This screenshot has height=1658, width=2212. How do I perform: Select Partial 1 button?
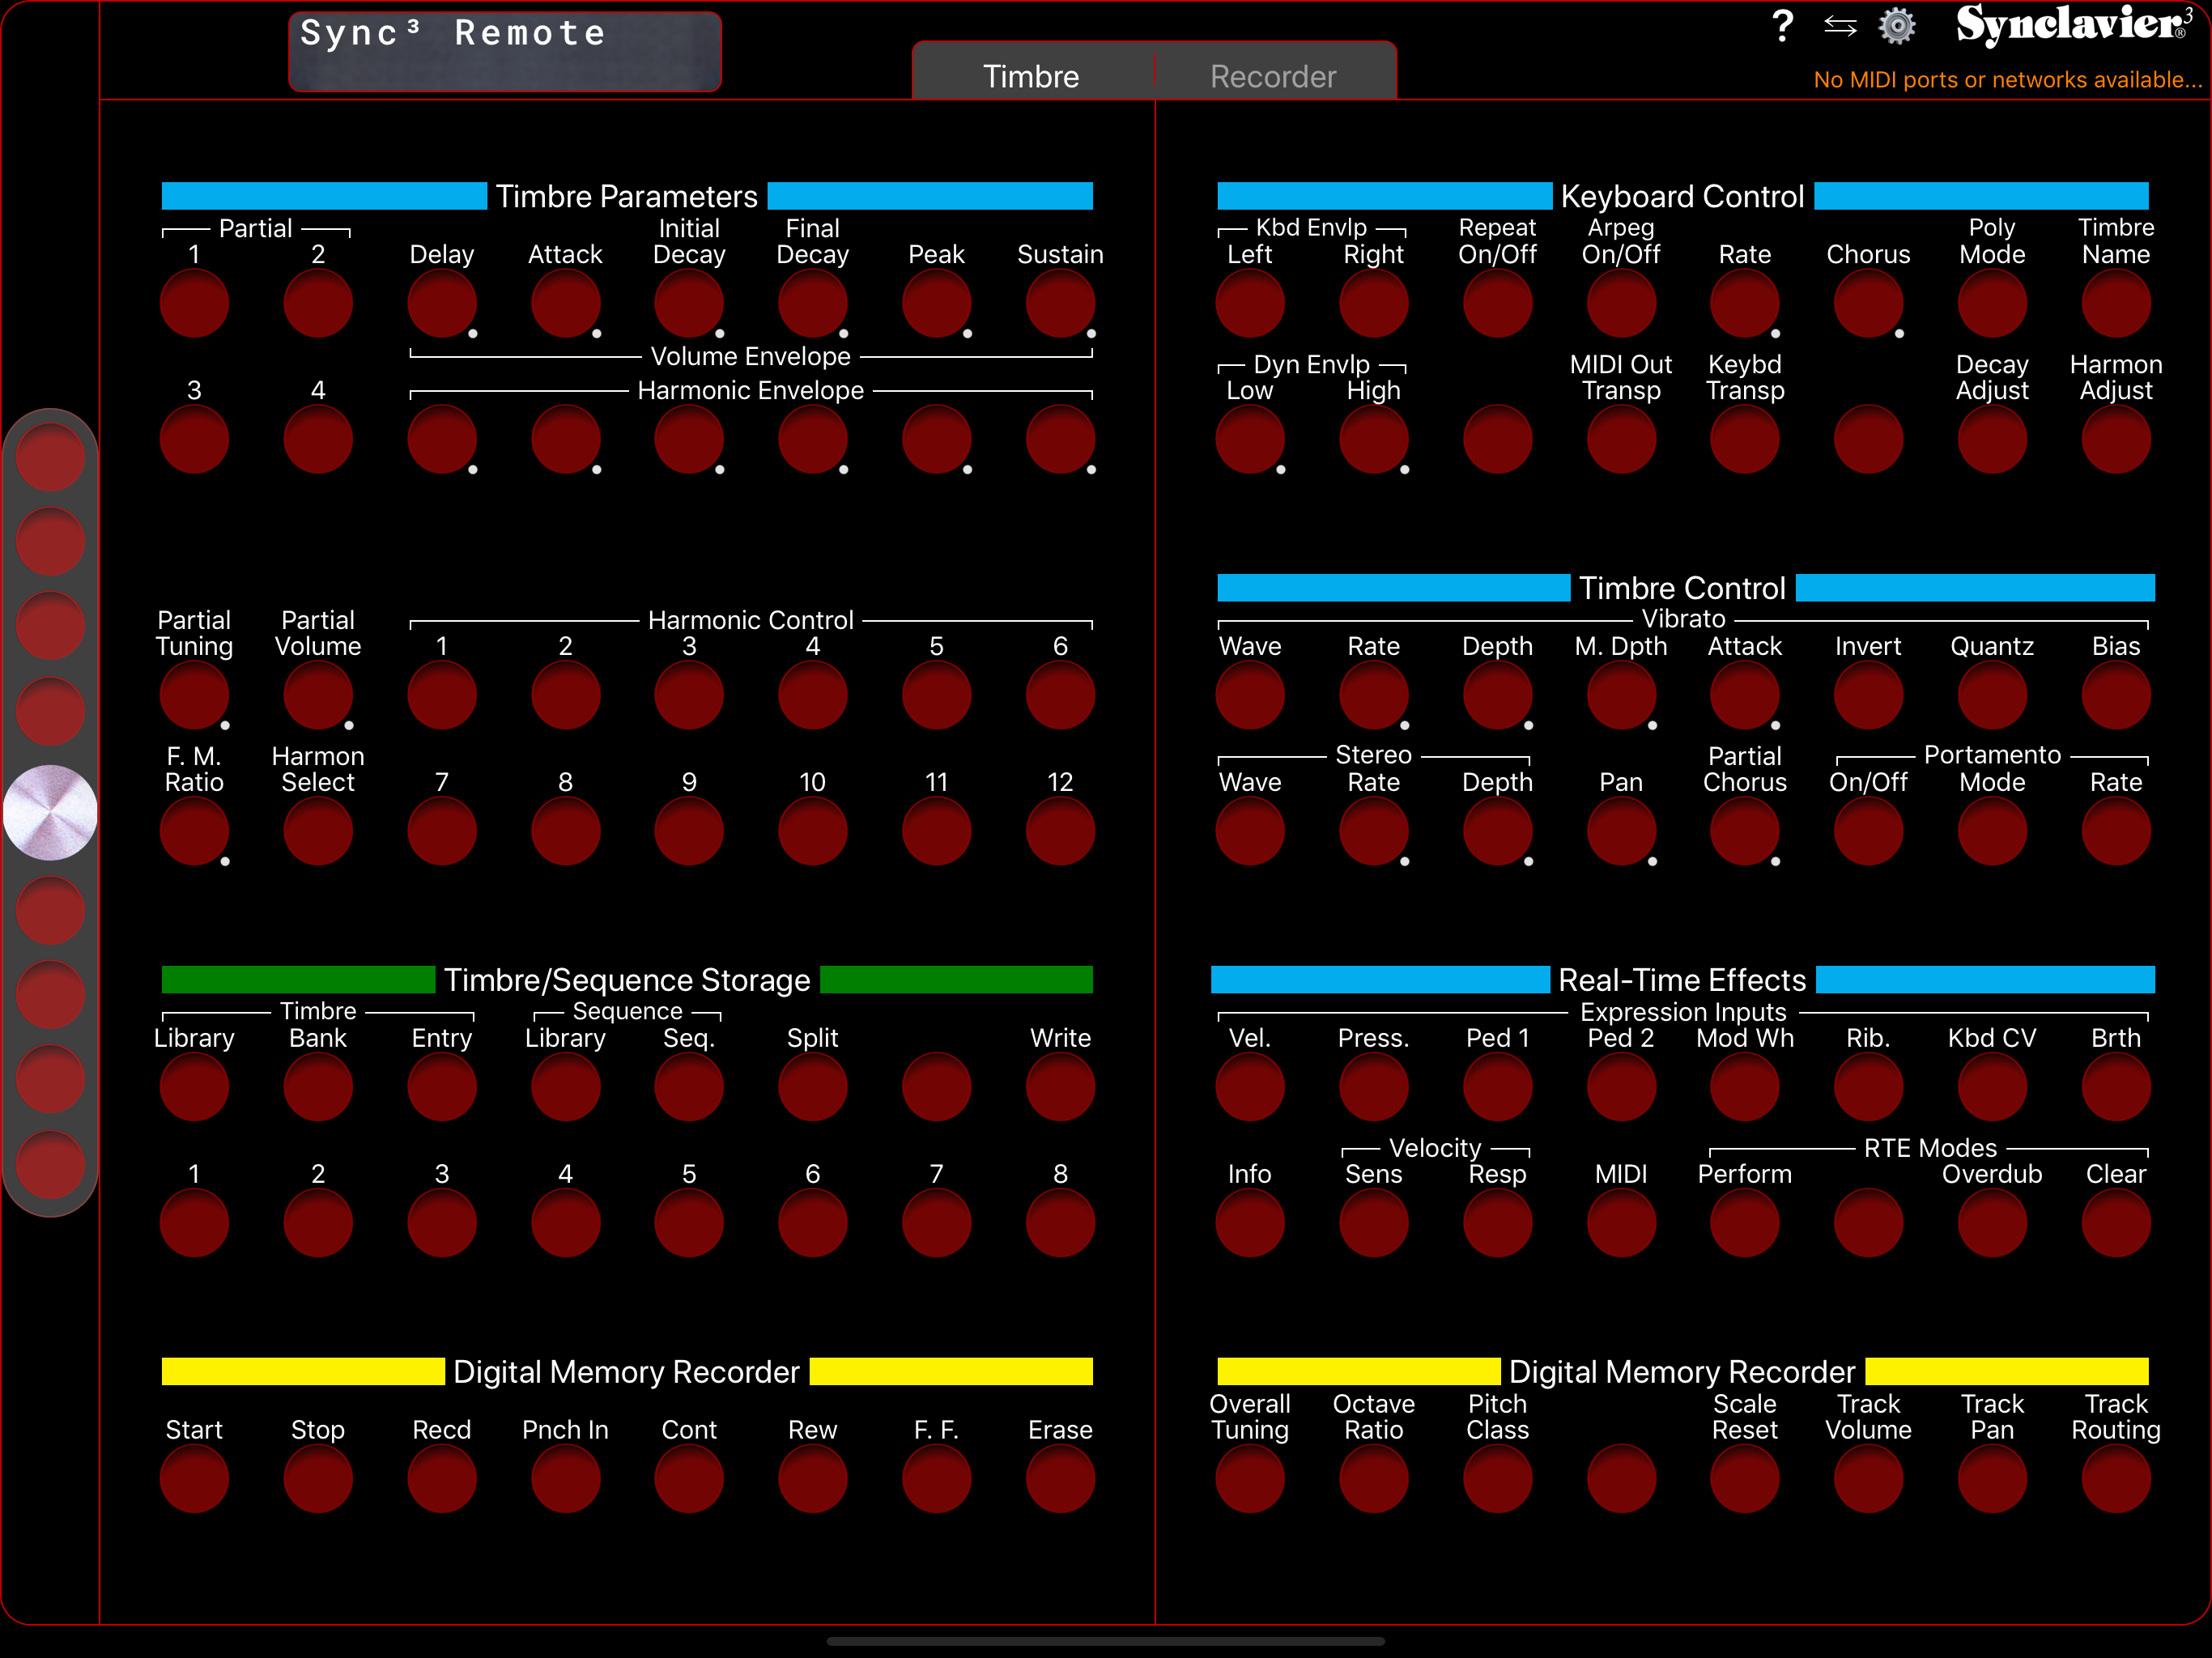coord(194,304)
